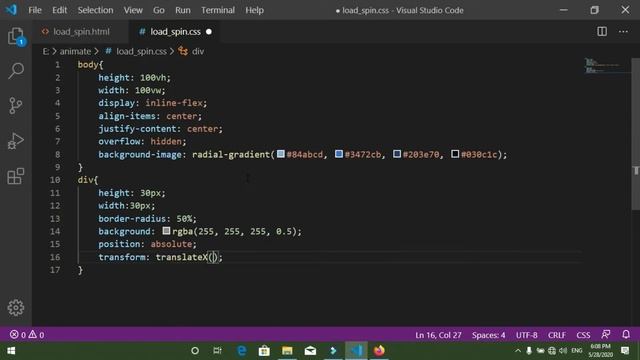Split the editor to the right
Screen dimensions: 640x360
click(x=602, y=31)
